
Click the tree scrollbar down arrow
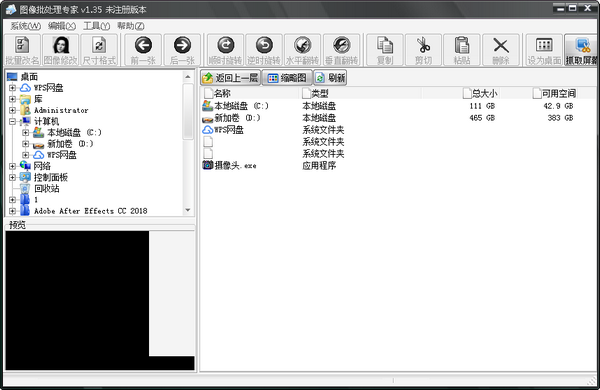click(x=188, y=210)
